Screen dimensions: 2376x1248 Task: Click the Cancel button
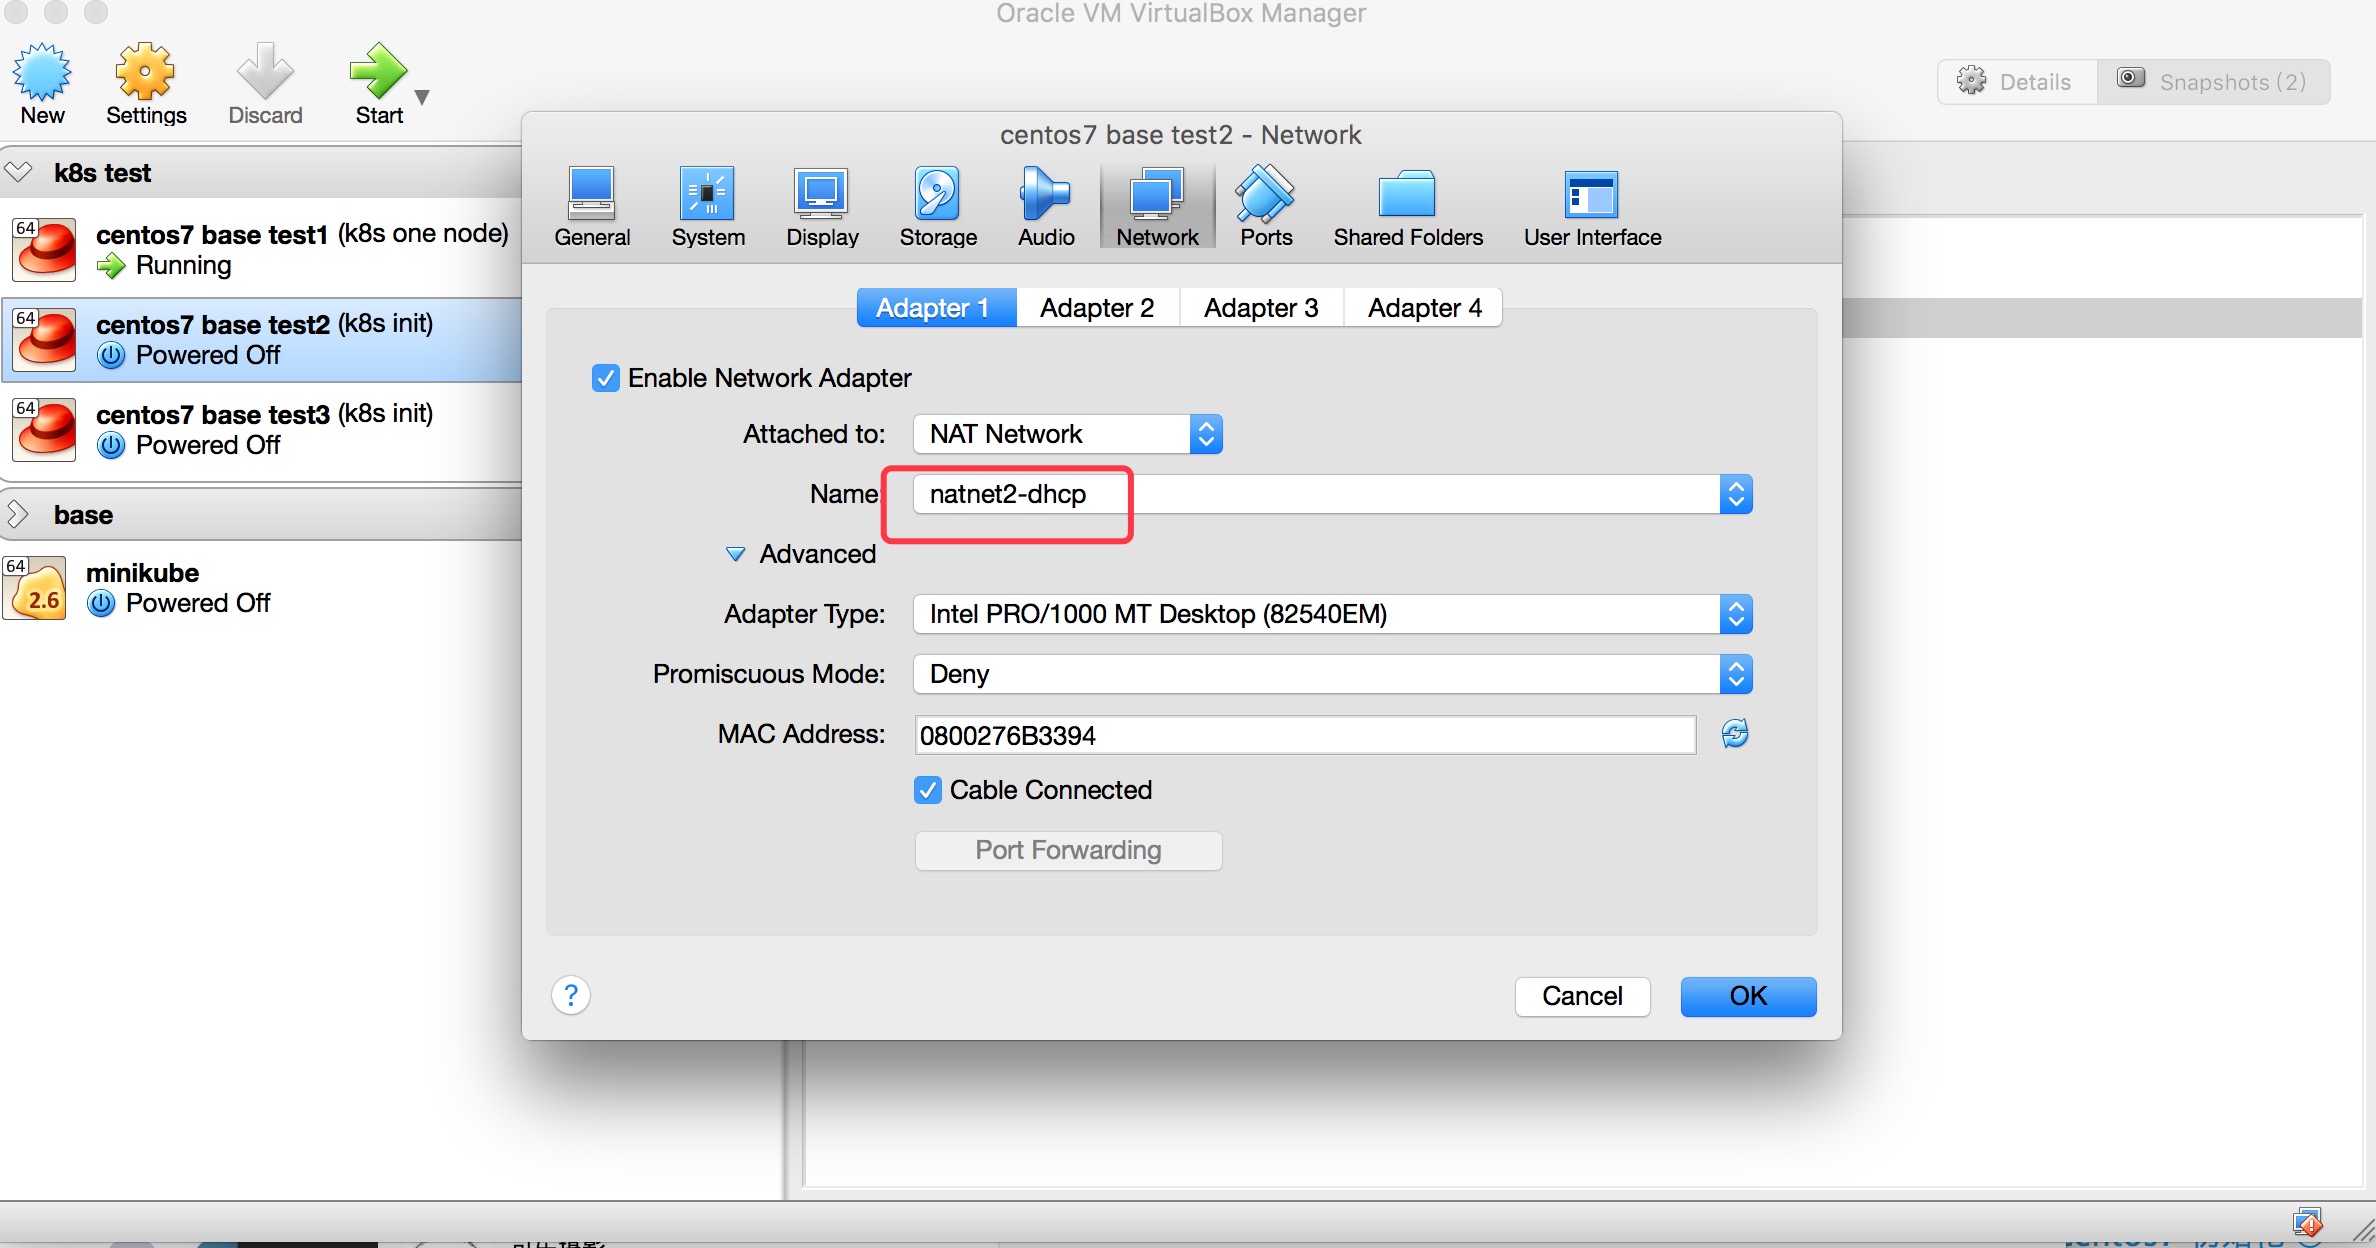click(1581, 996)
